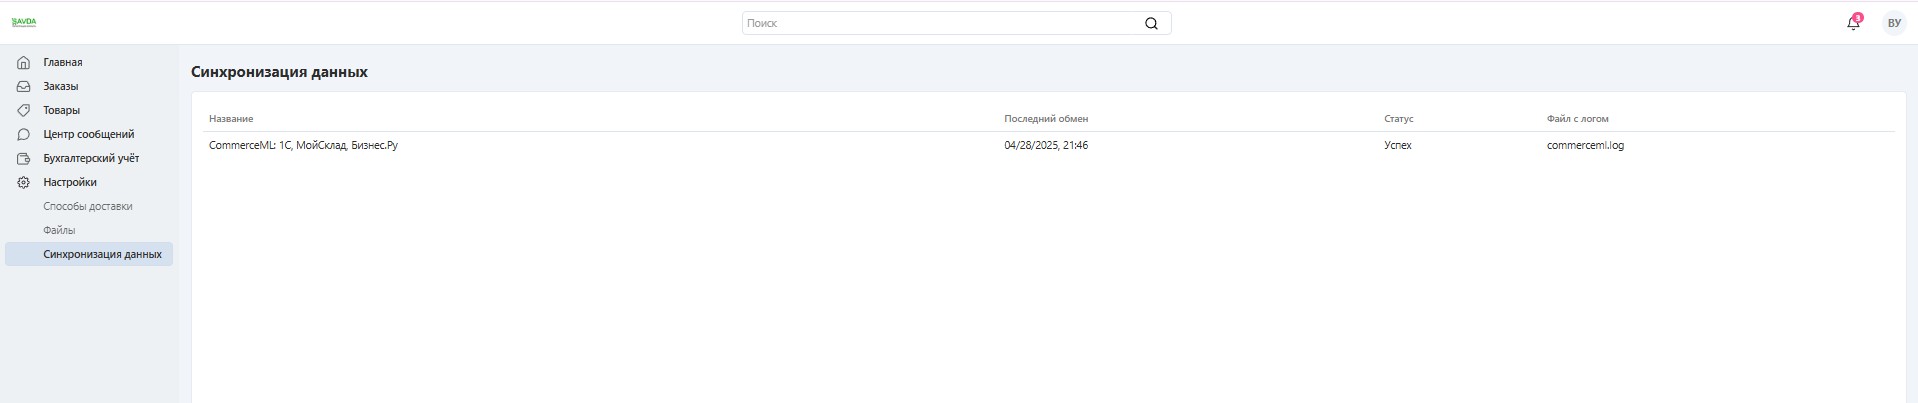Focus the Поиск search field
The image size is (1918, 403).
point(940,23)
